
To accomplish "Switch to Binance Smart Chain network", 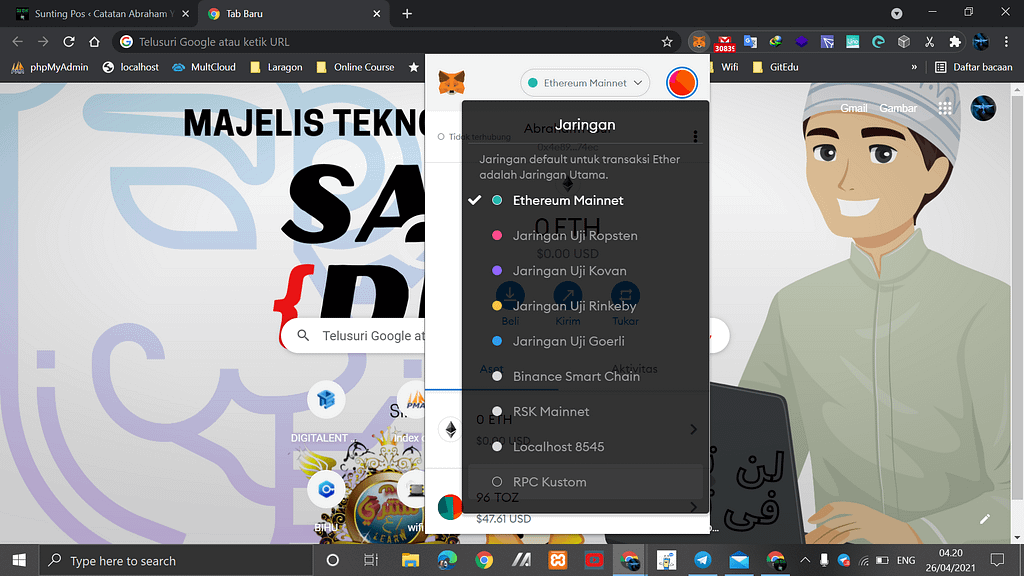I will pyautogui.click(x=585, y=376).
